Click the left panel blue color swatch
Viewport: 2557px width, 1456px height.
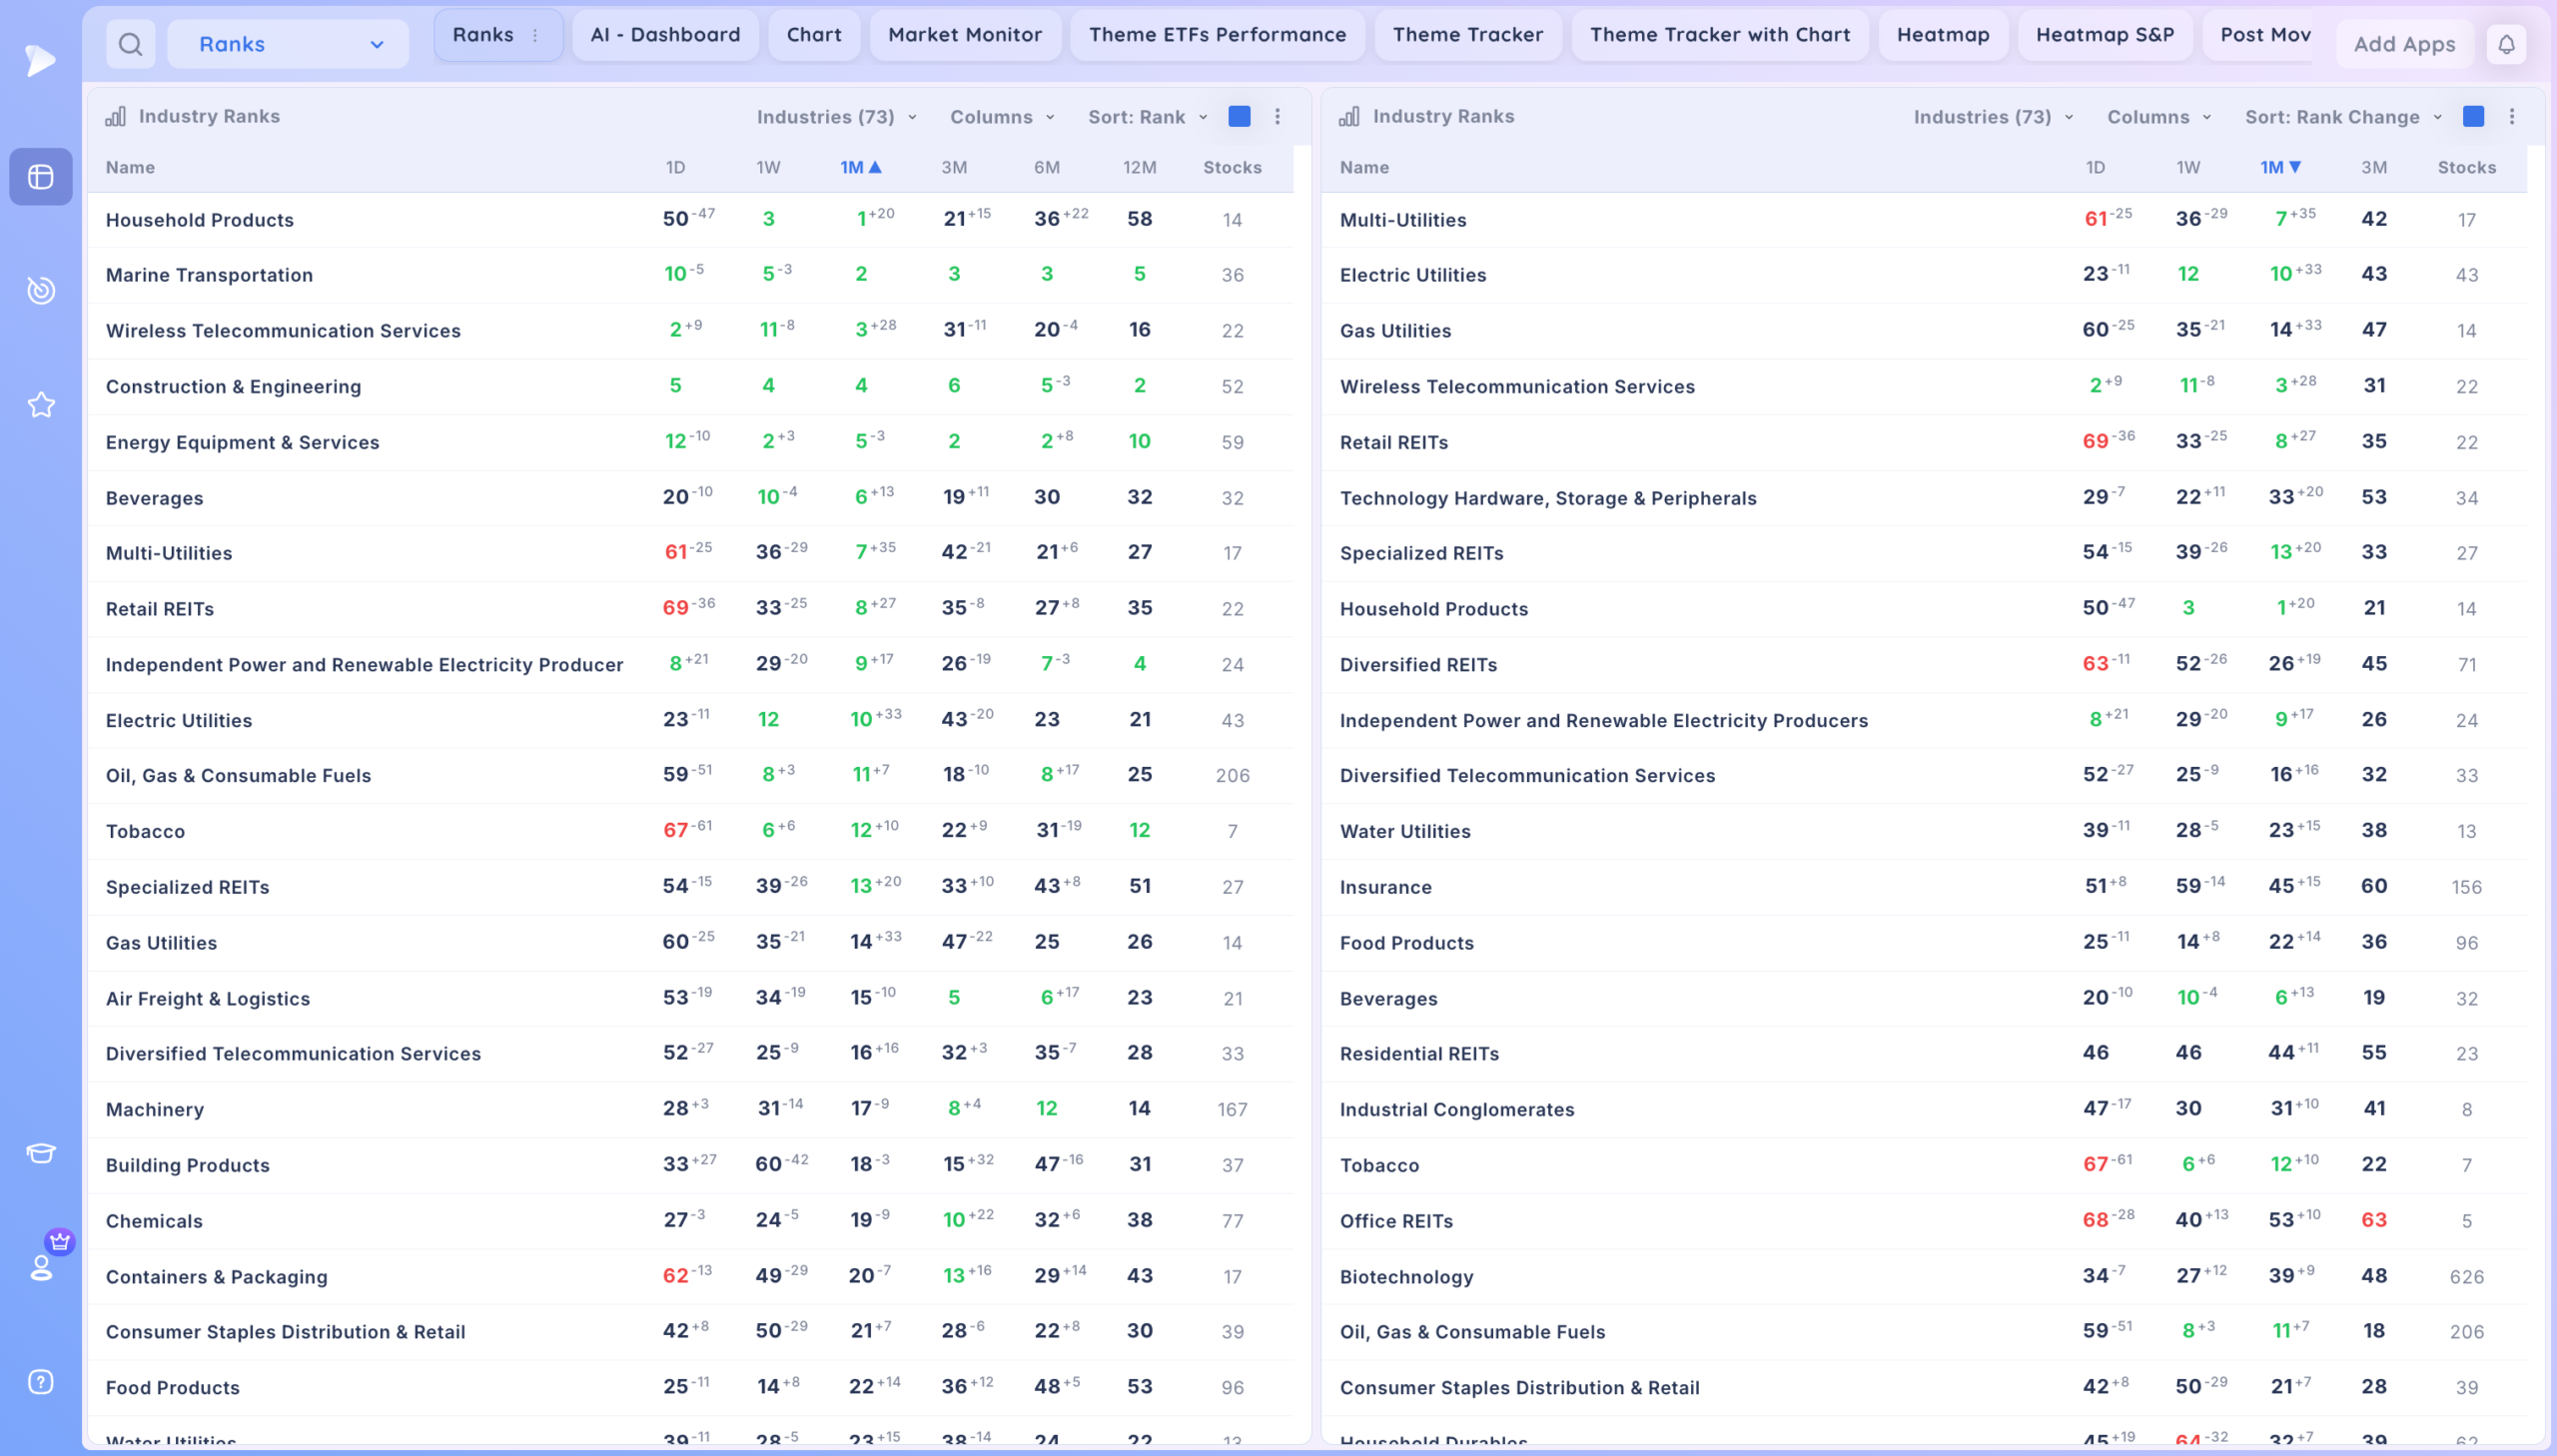click(x=1239, y=117)
